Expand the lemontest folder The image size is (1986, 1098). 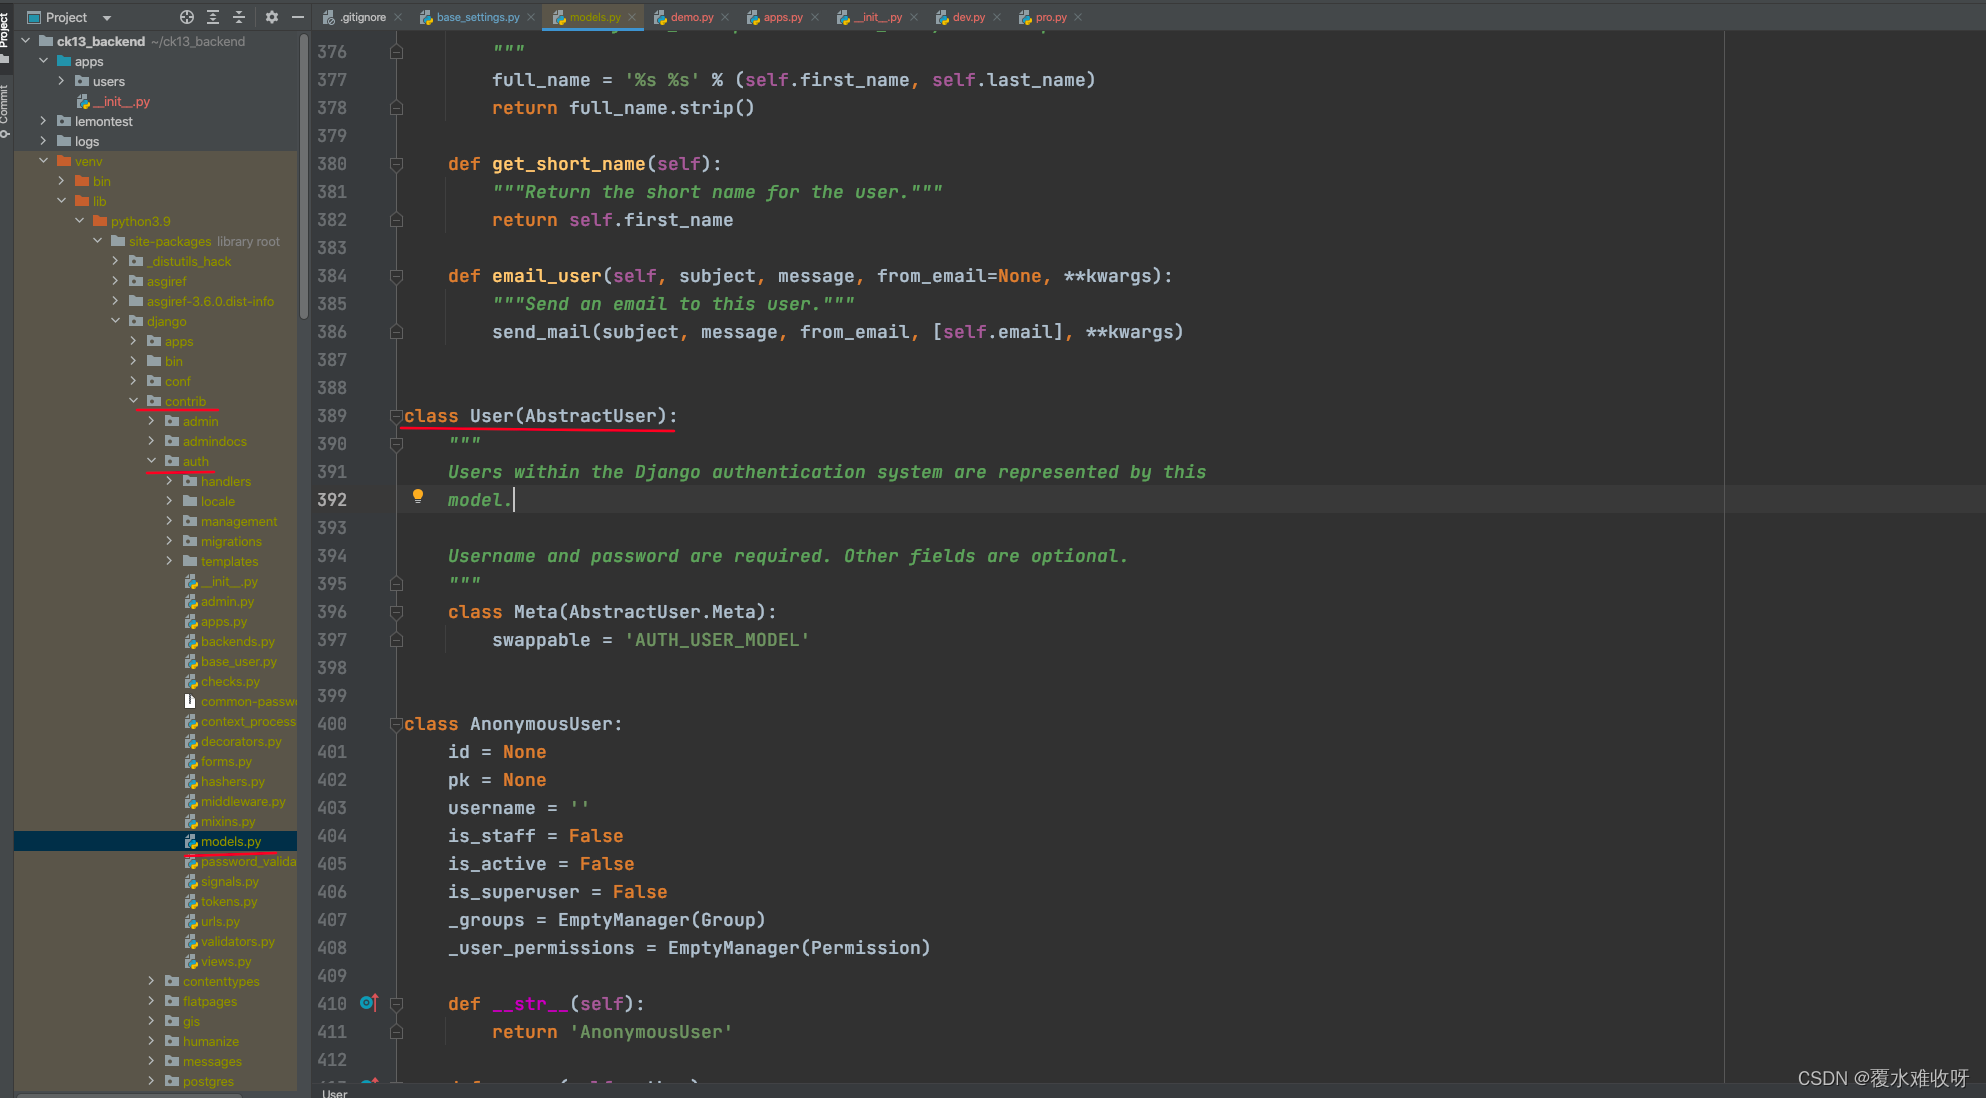pyautogui.click(x=44, y=121)
